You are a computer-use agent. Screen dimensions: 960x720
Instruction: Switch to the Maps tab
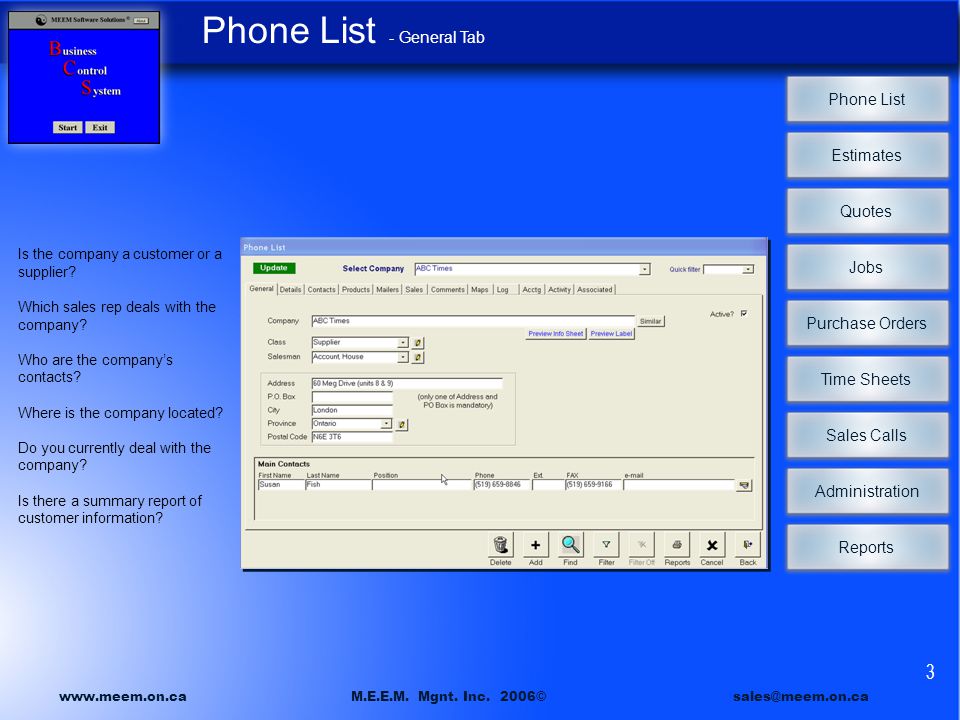(479, 290)
